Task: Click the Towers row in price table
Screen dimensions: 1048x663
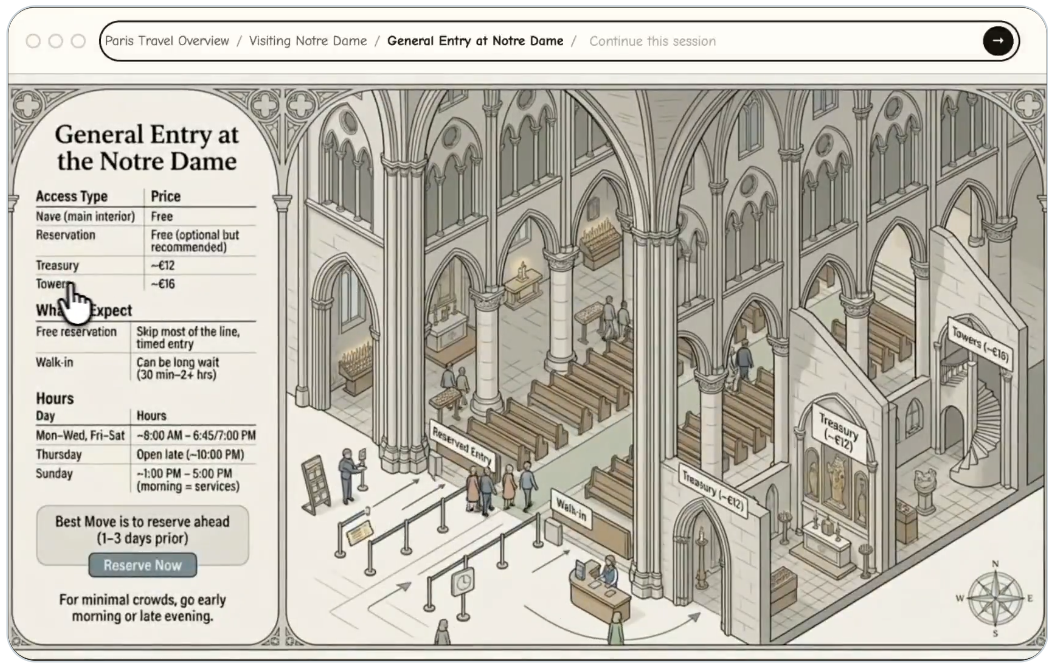Action: [x=145, y=284]
